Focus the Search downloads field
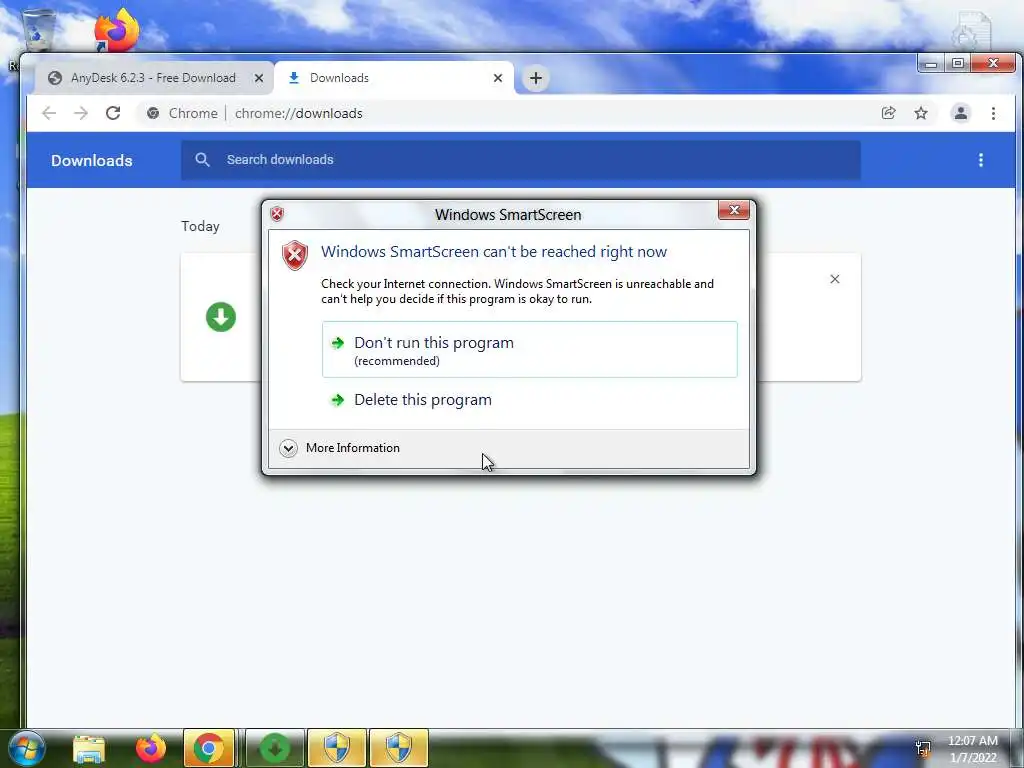Screen dimensions: 1024x768 (520, 160)
